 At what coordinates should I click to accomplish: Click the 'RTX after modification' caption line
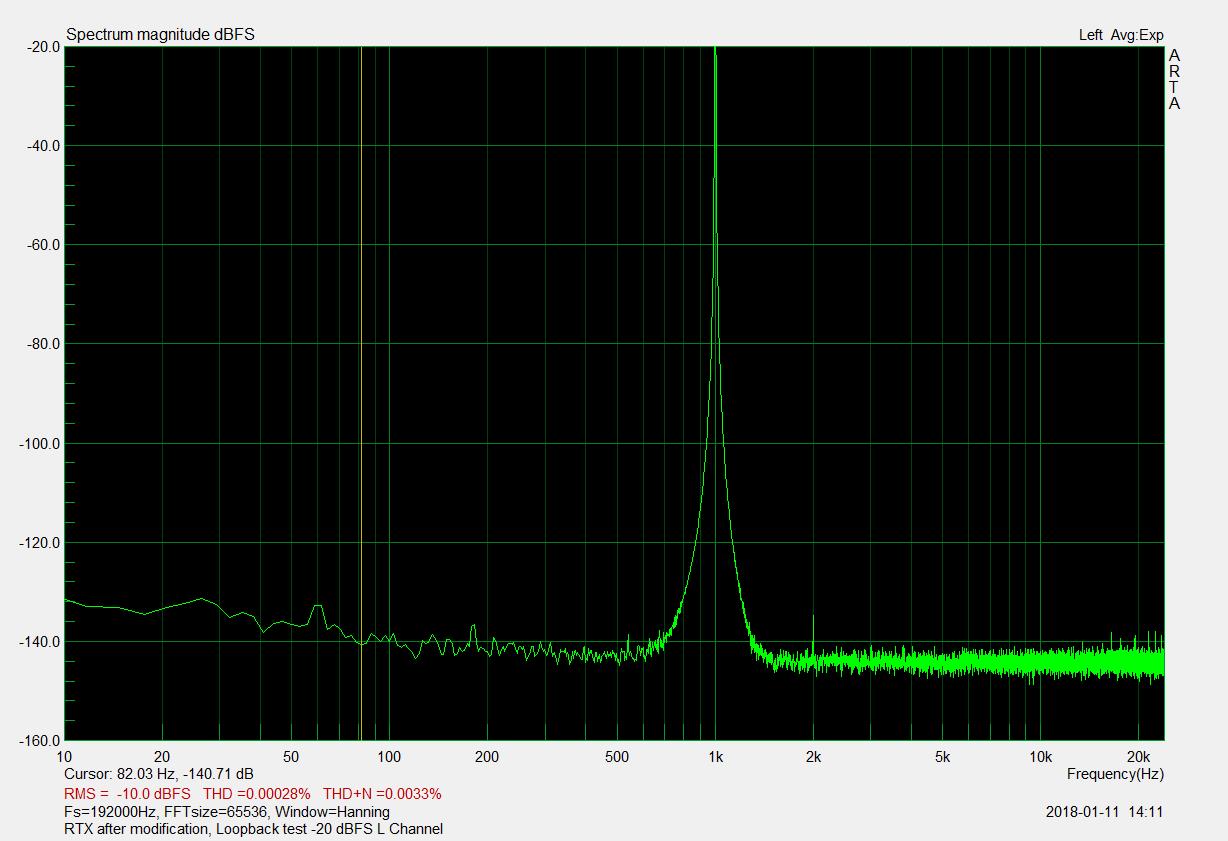coord(253,829)
